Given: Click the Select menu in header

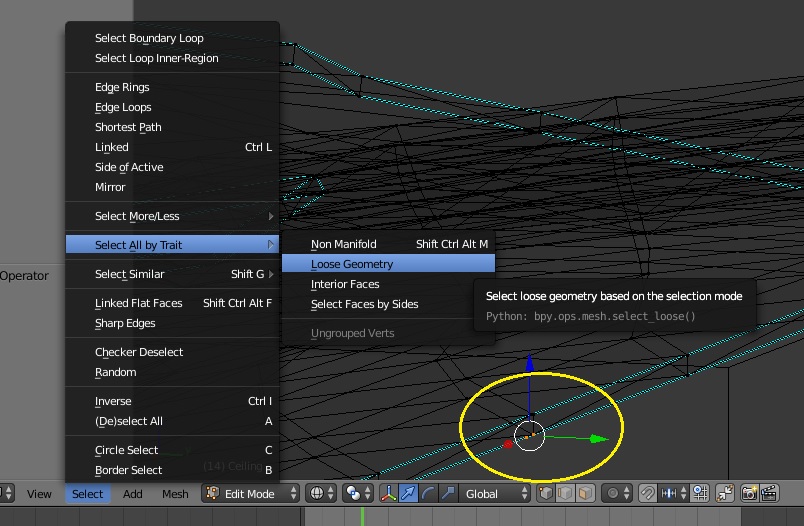Looking at the screenshot, I should (87, 494).
